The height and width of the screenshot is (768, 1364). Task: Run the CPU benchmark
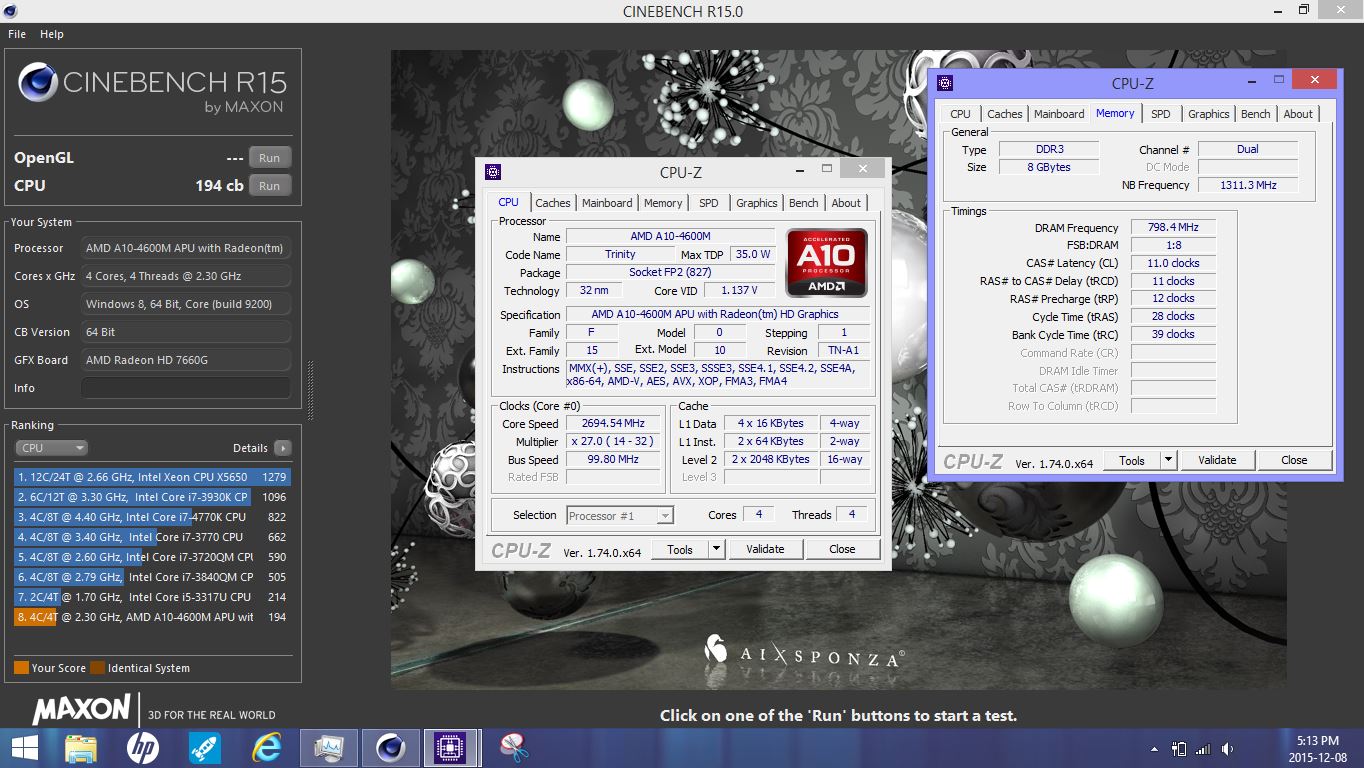(x=270, y=186)
